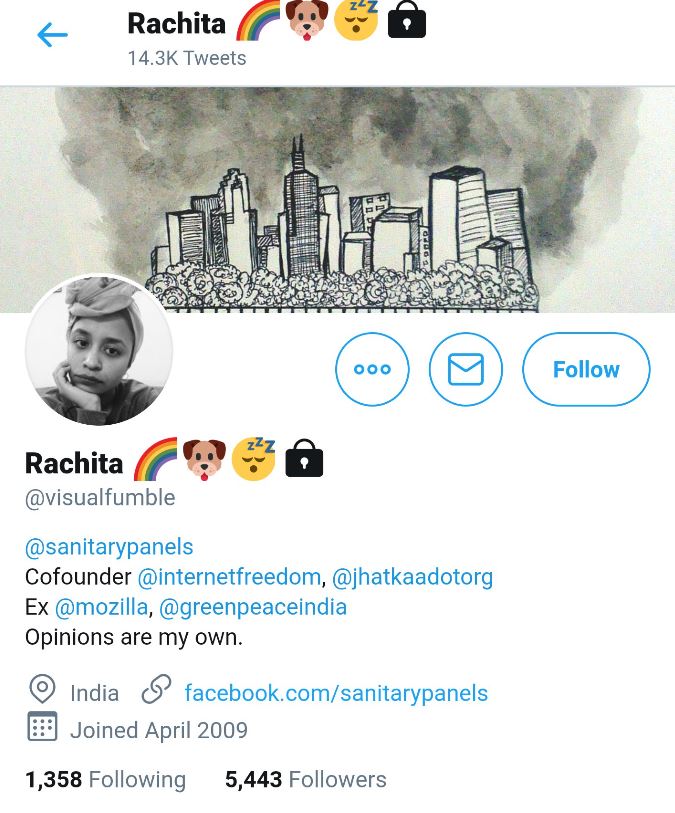Open the @internetfreedom mention

[x=229, y=577]
